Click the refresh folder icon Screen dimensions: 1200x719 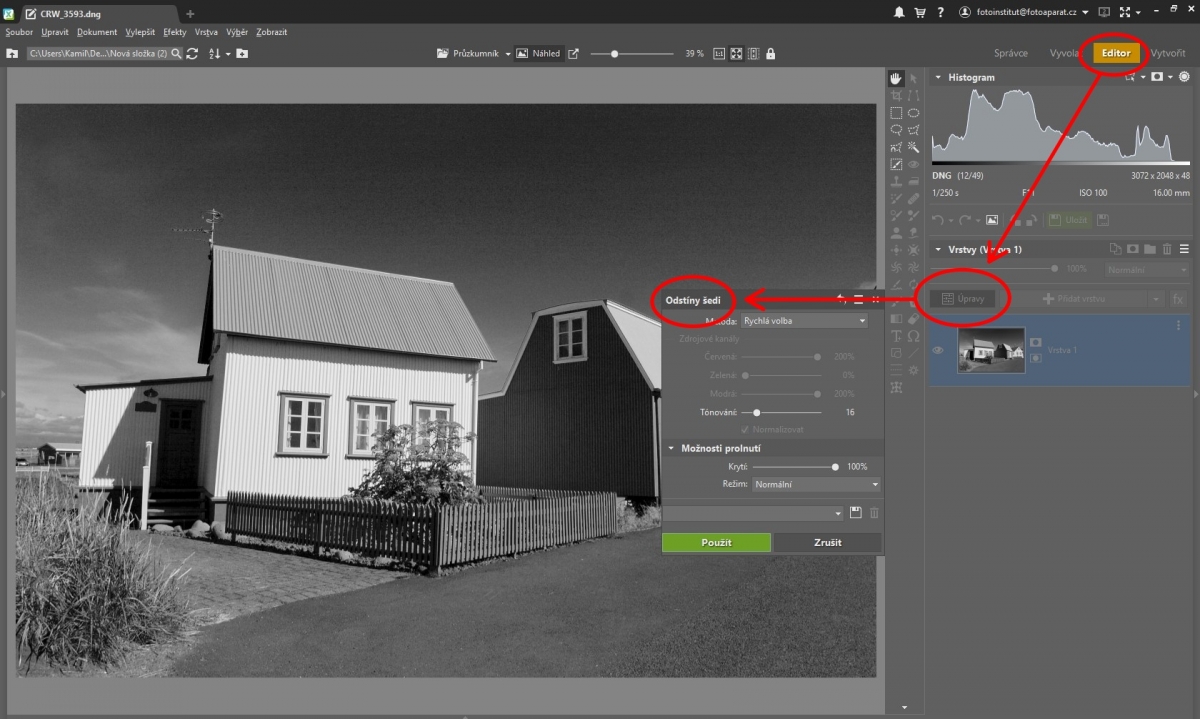click(192, 53)
